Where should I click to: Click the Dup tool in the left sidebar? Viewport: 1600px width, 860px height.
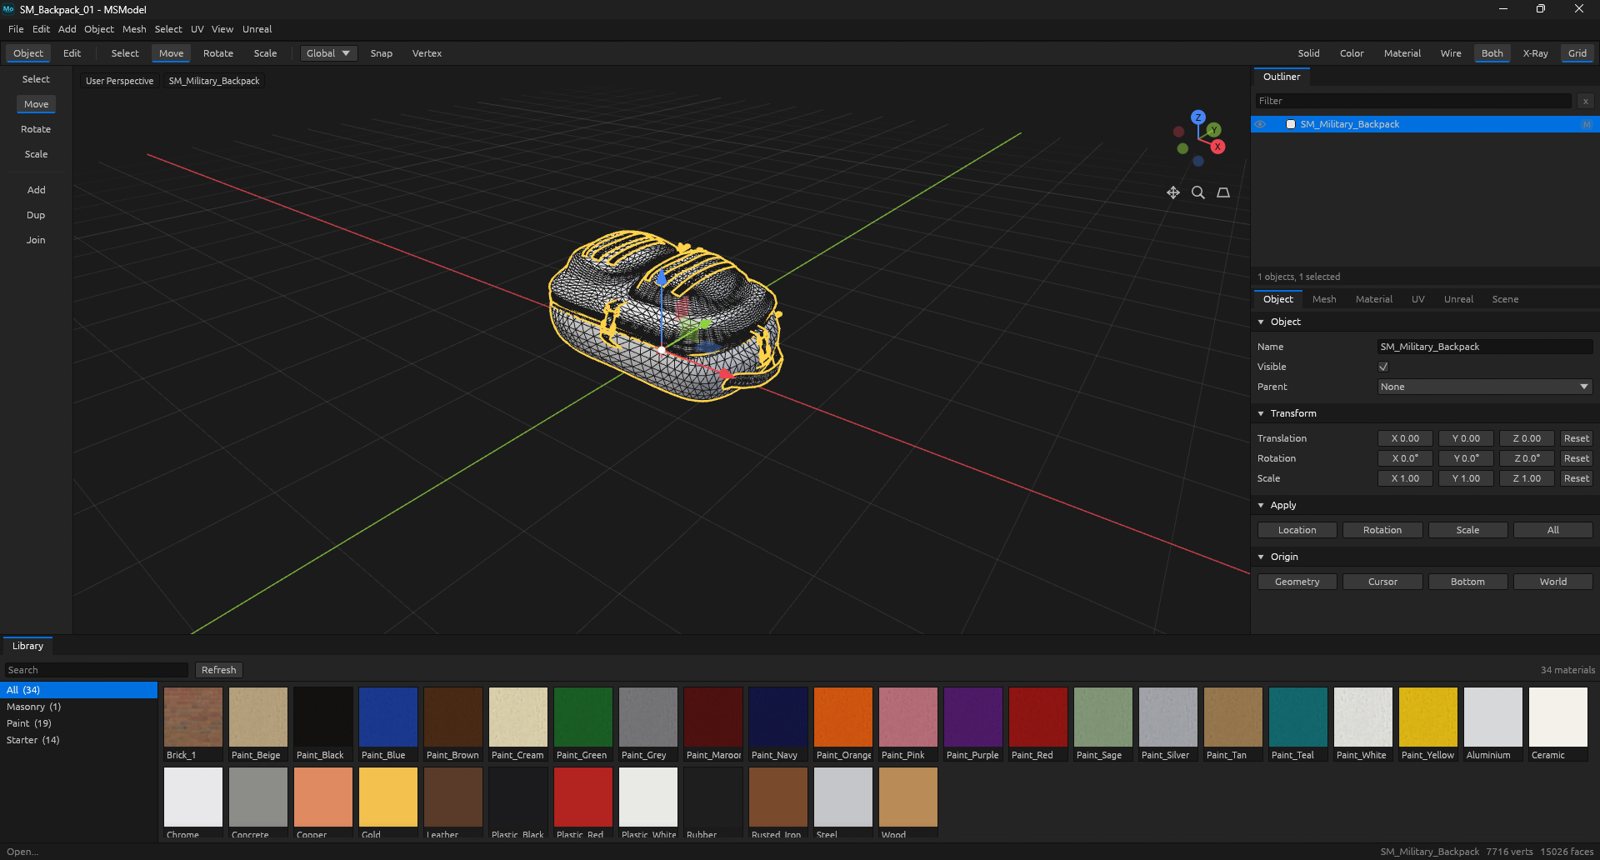(x=36, y=215)
